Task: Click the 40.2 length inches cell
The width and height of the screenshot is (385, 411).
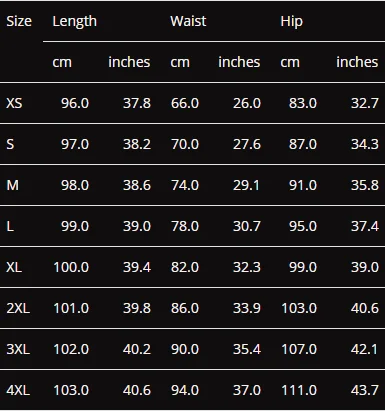Action: click(x=137, y=349)
